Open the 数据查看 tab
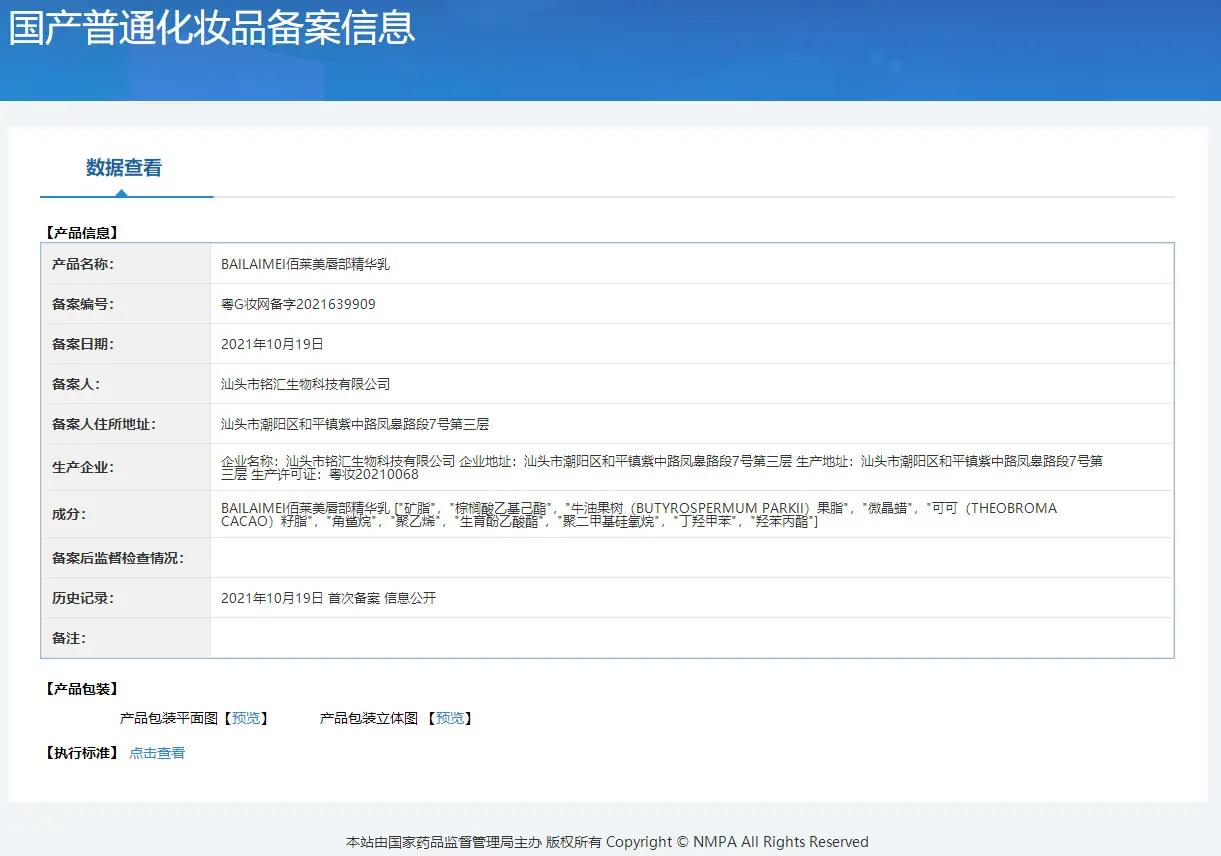The image size is (1221, 856). (x=124, y=168)
